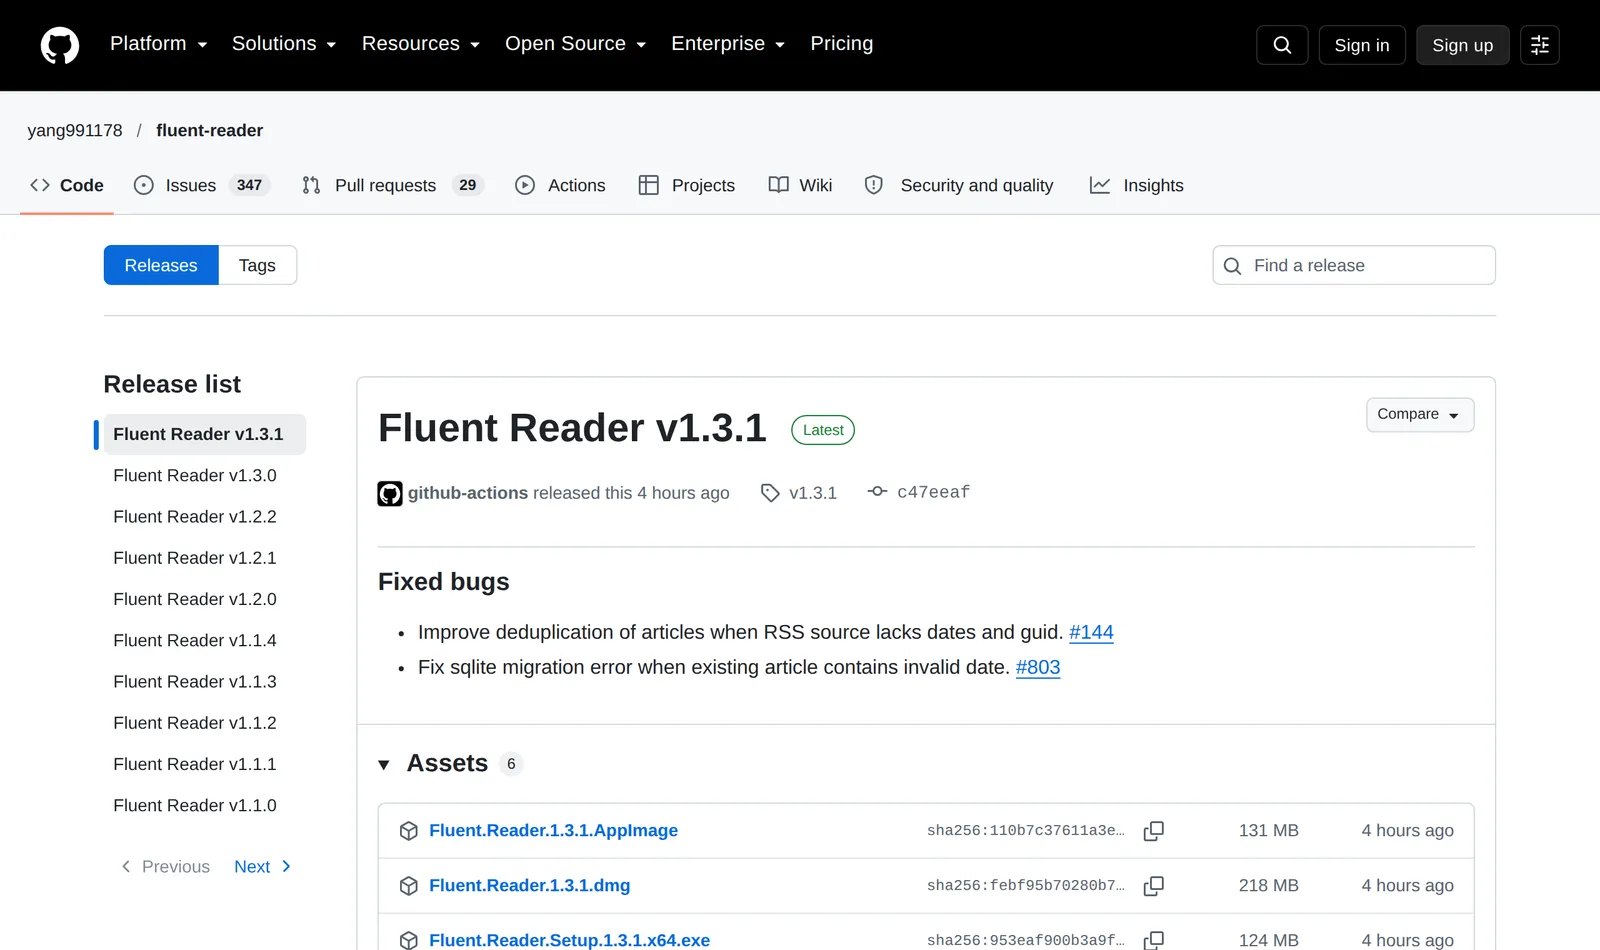Switch to the Issues tab

pyautogui.click(x=202, y=185)
